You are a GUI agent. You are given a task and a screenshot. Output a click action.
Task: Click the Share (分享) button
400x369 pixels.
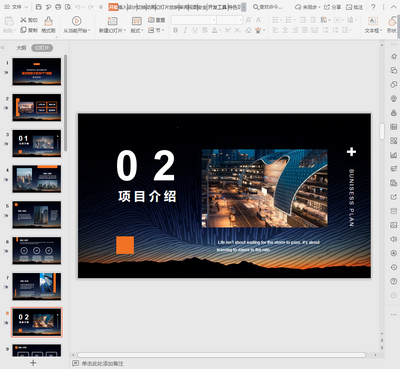click(x=333, y=7)
